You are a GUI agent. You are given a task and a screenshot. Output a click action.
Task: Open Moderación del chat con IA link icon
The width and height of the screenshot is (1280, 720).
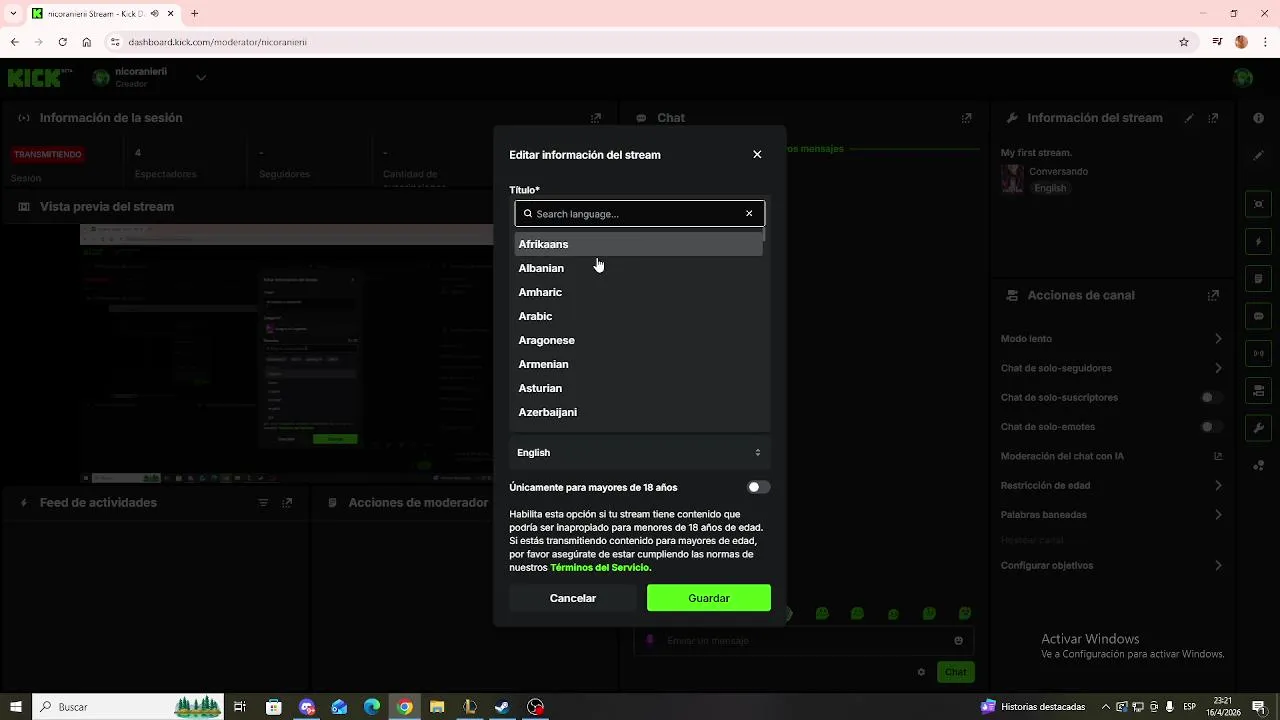pyautogui.click(x=1218, y=456)
